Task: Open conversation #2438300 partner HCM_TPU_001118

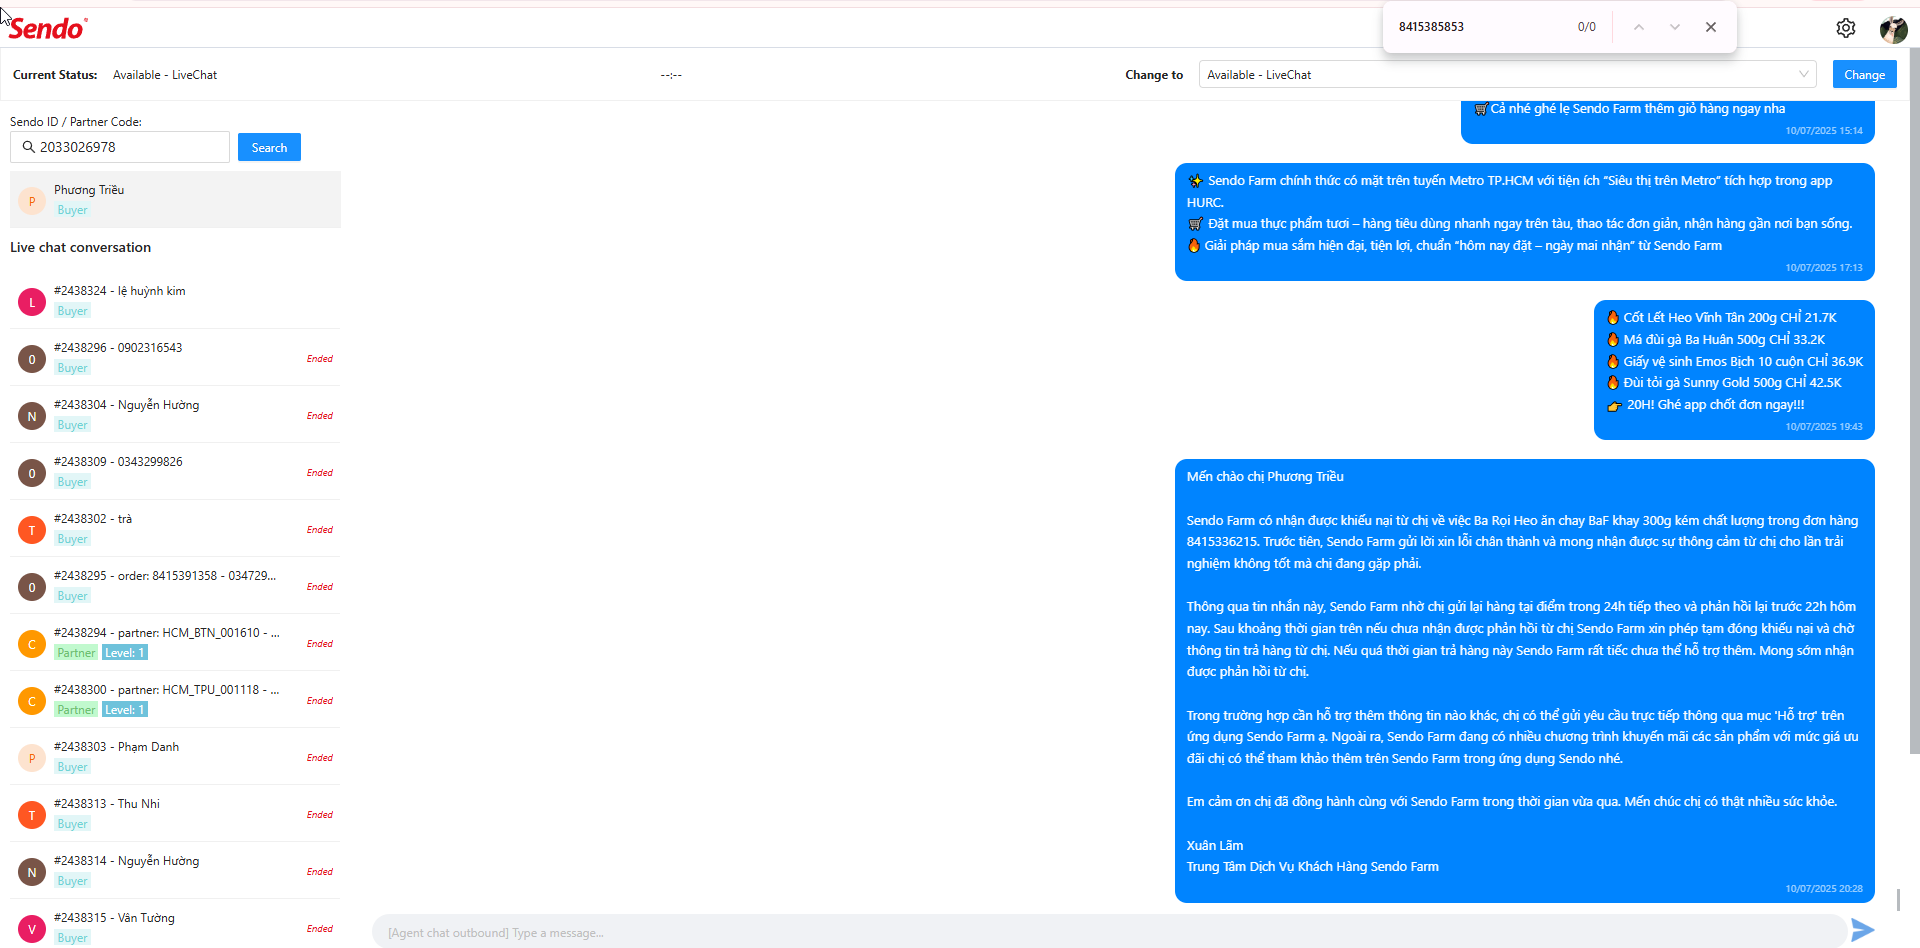Action: [175, 700]
